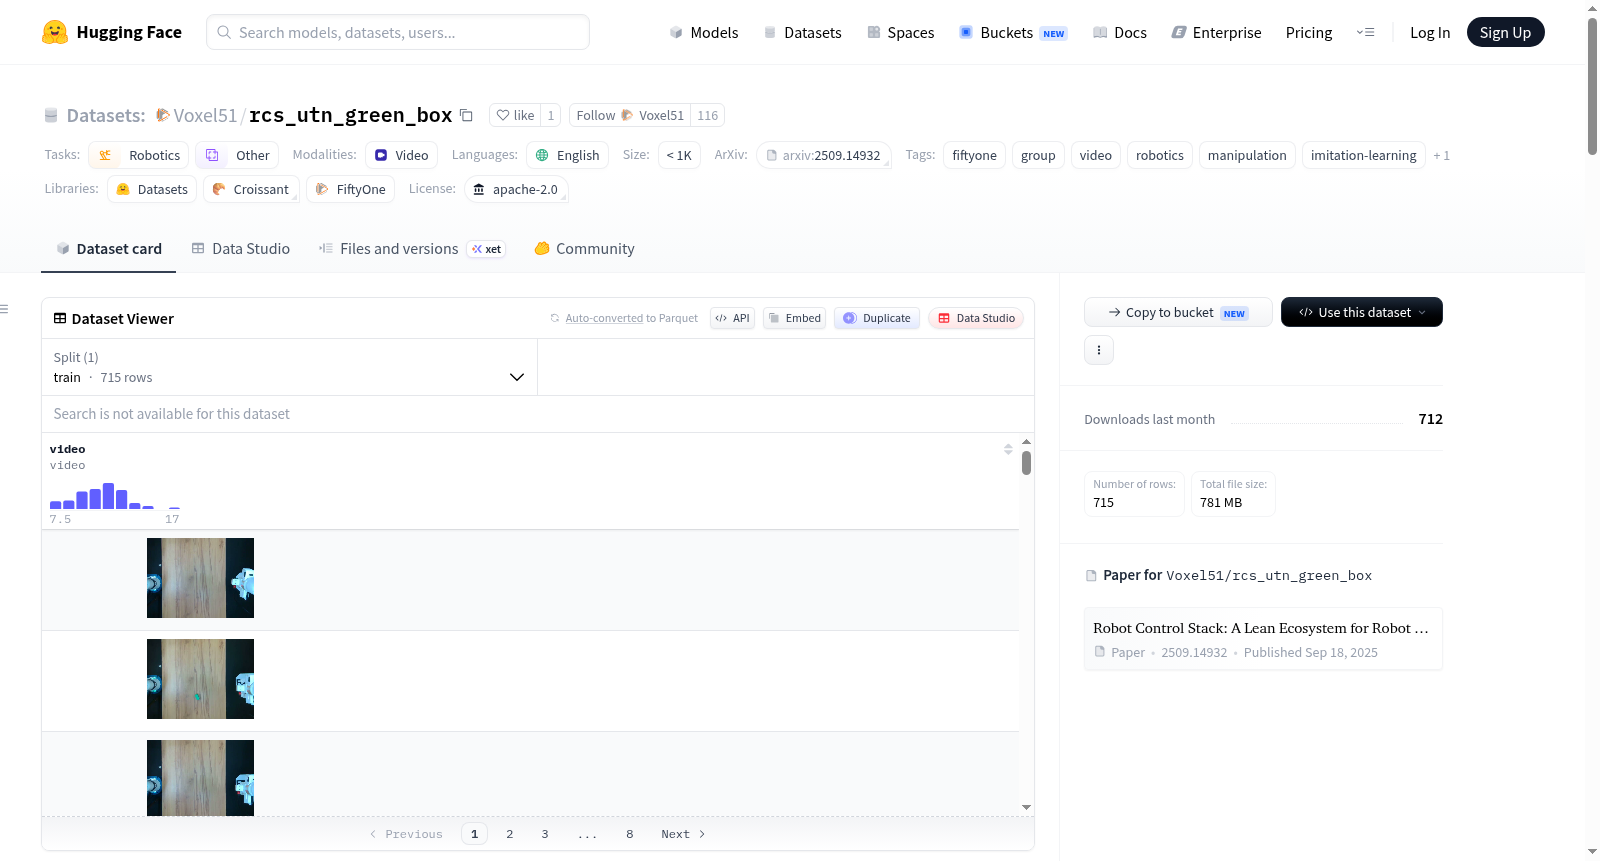Switch to the Data Studio tab

click(241, 249)
